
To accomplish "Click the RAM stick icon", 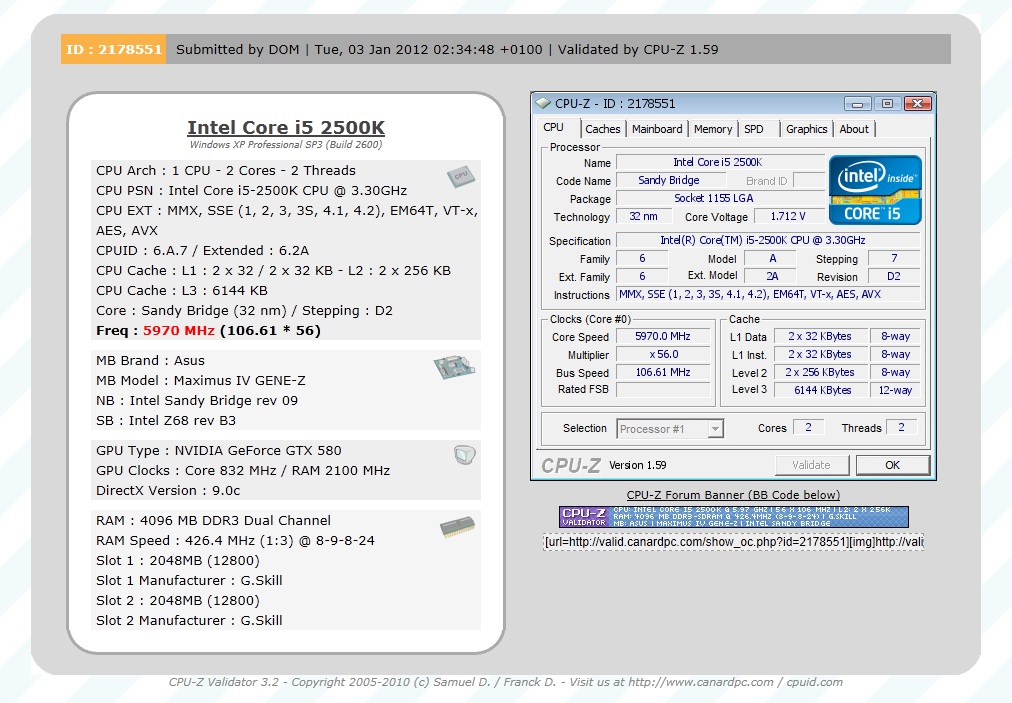I will (x=457, y=528).
